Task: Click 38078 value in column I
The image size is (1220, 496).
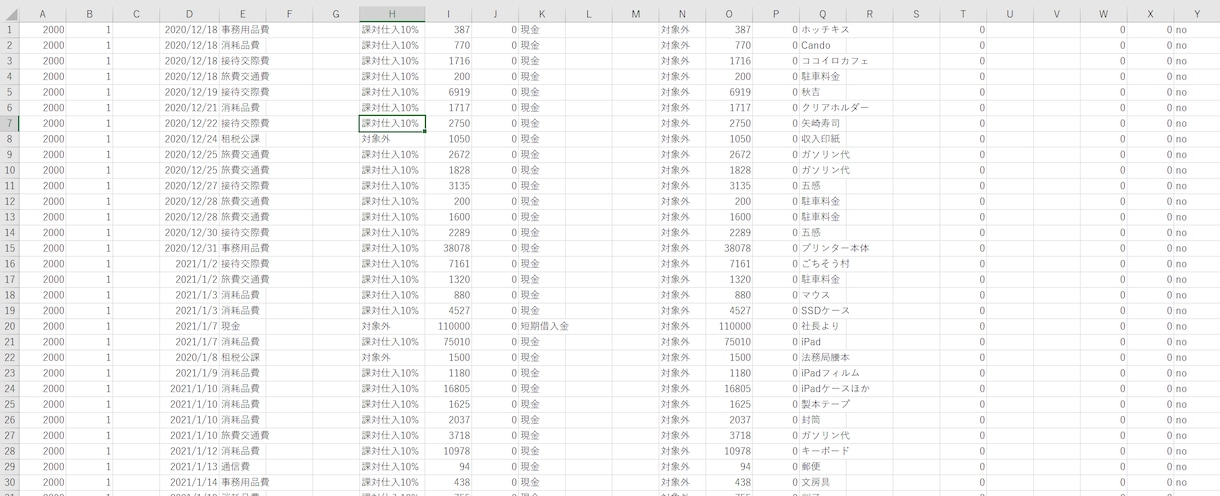Action: click(448, 248)
